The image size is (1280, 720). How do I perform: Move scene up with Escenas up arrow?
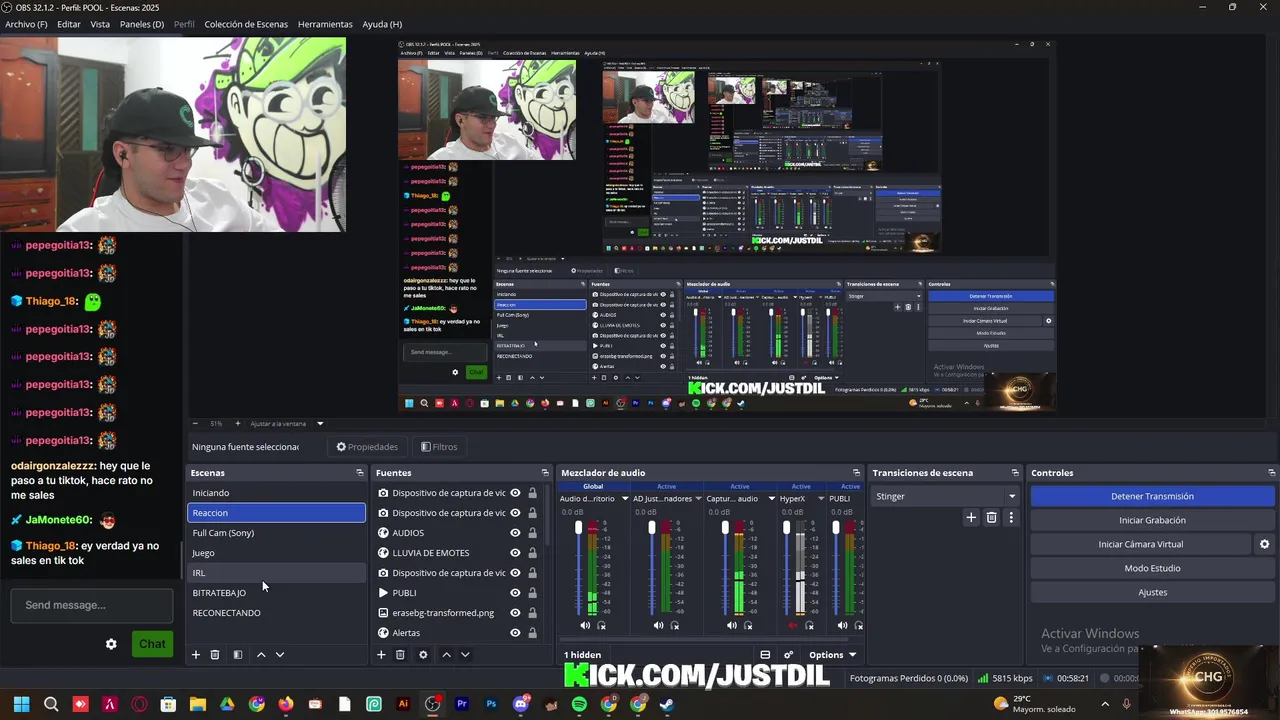tap(261, 655)
